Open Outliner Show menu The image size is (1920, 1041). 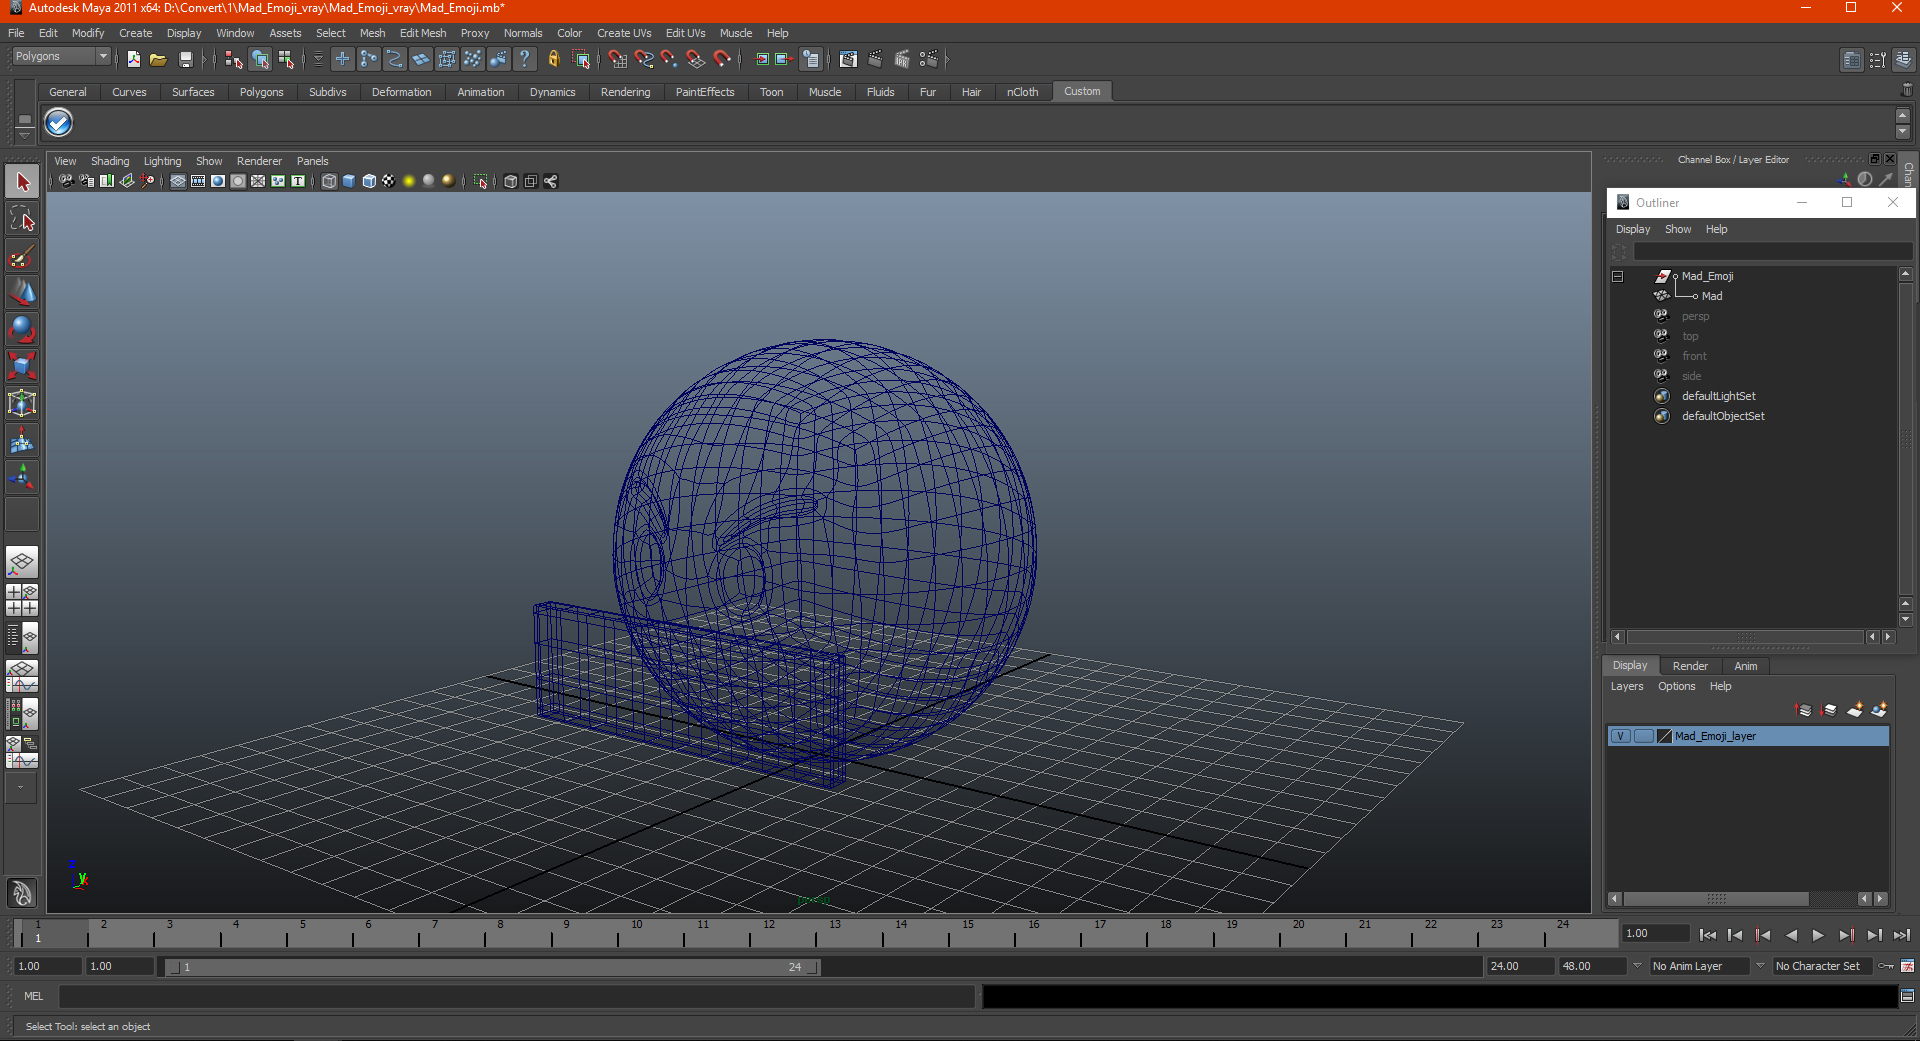pyautogui.click(x=1677, y=229)
